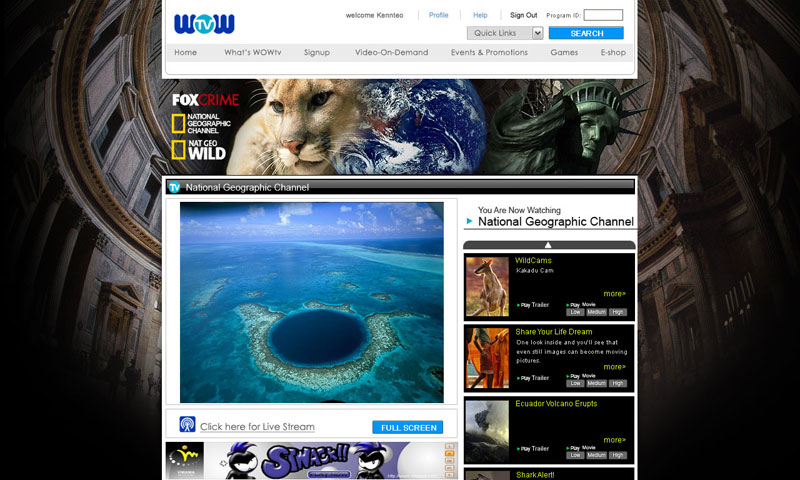This screenshot has width=800, height=480.
Task: Click Sign Out
Action: point(523,15)
